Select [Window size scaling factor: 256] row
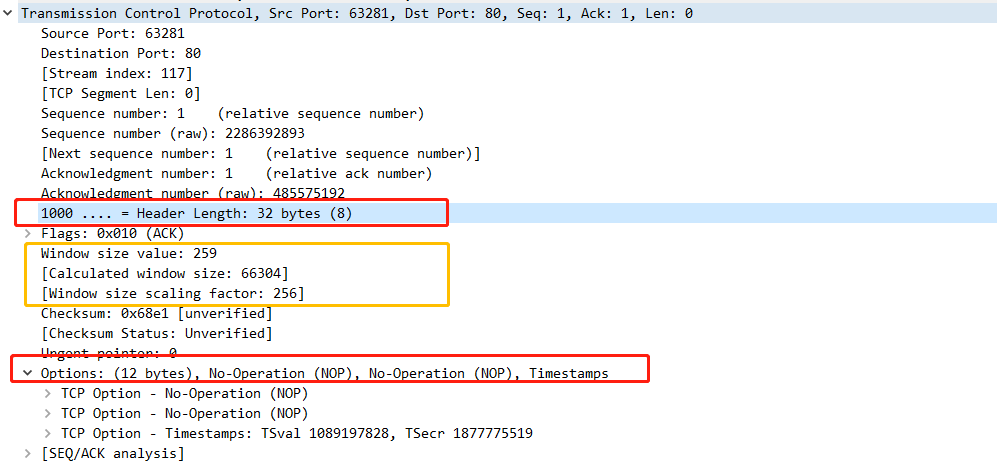The width and height of the screenshot is (997, 464). pyautogui.click(x=172, y=294)
